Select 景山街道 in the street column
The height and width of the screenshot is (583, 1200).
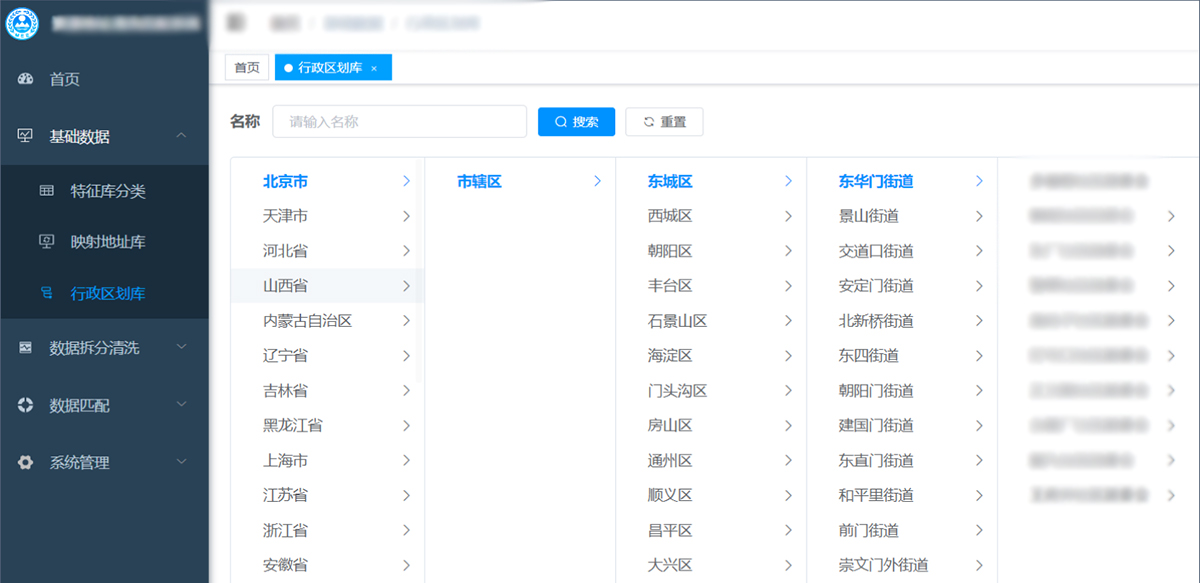point(868,216)
